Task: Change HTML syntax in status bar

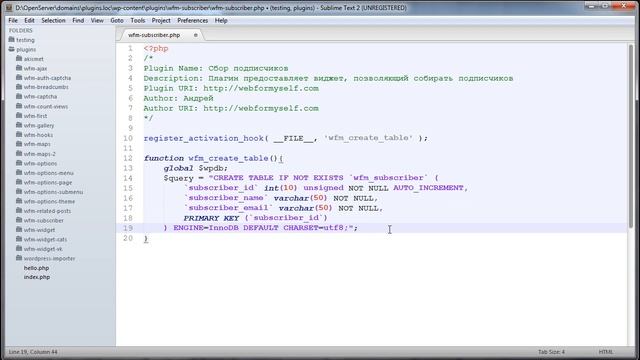Action: pyautogui.click(x=606, y=352)
